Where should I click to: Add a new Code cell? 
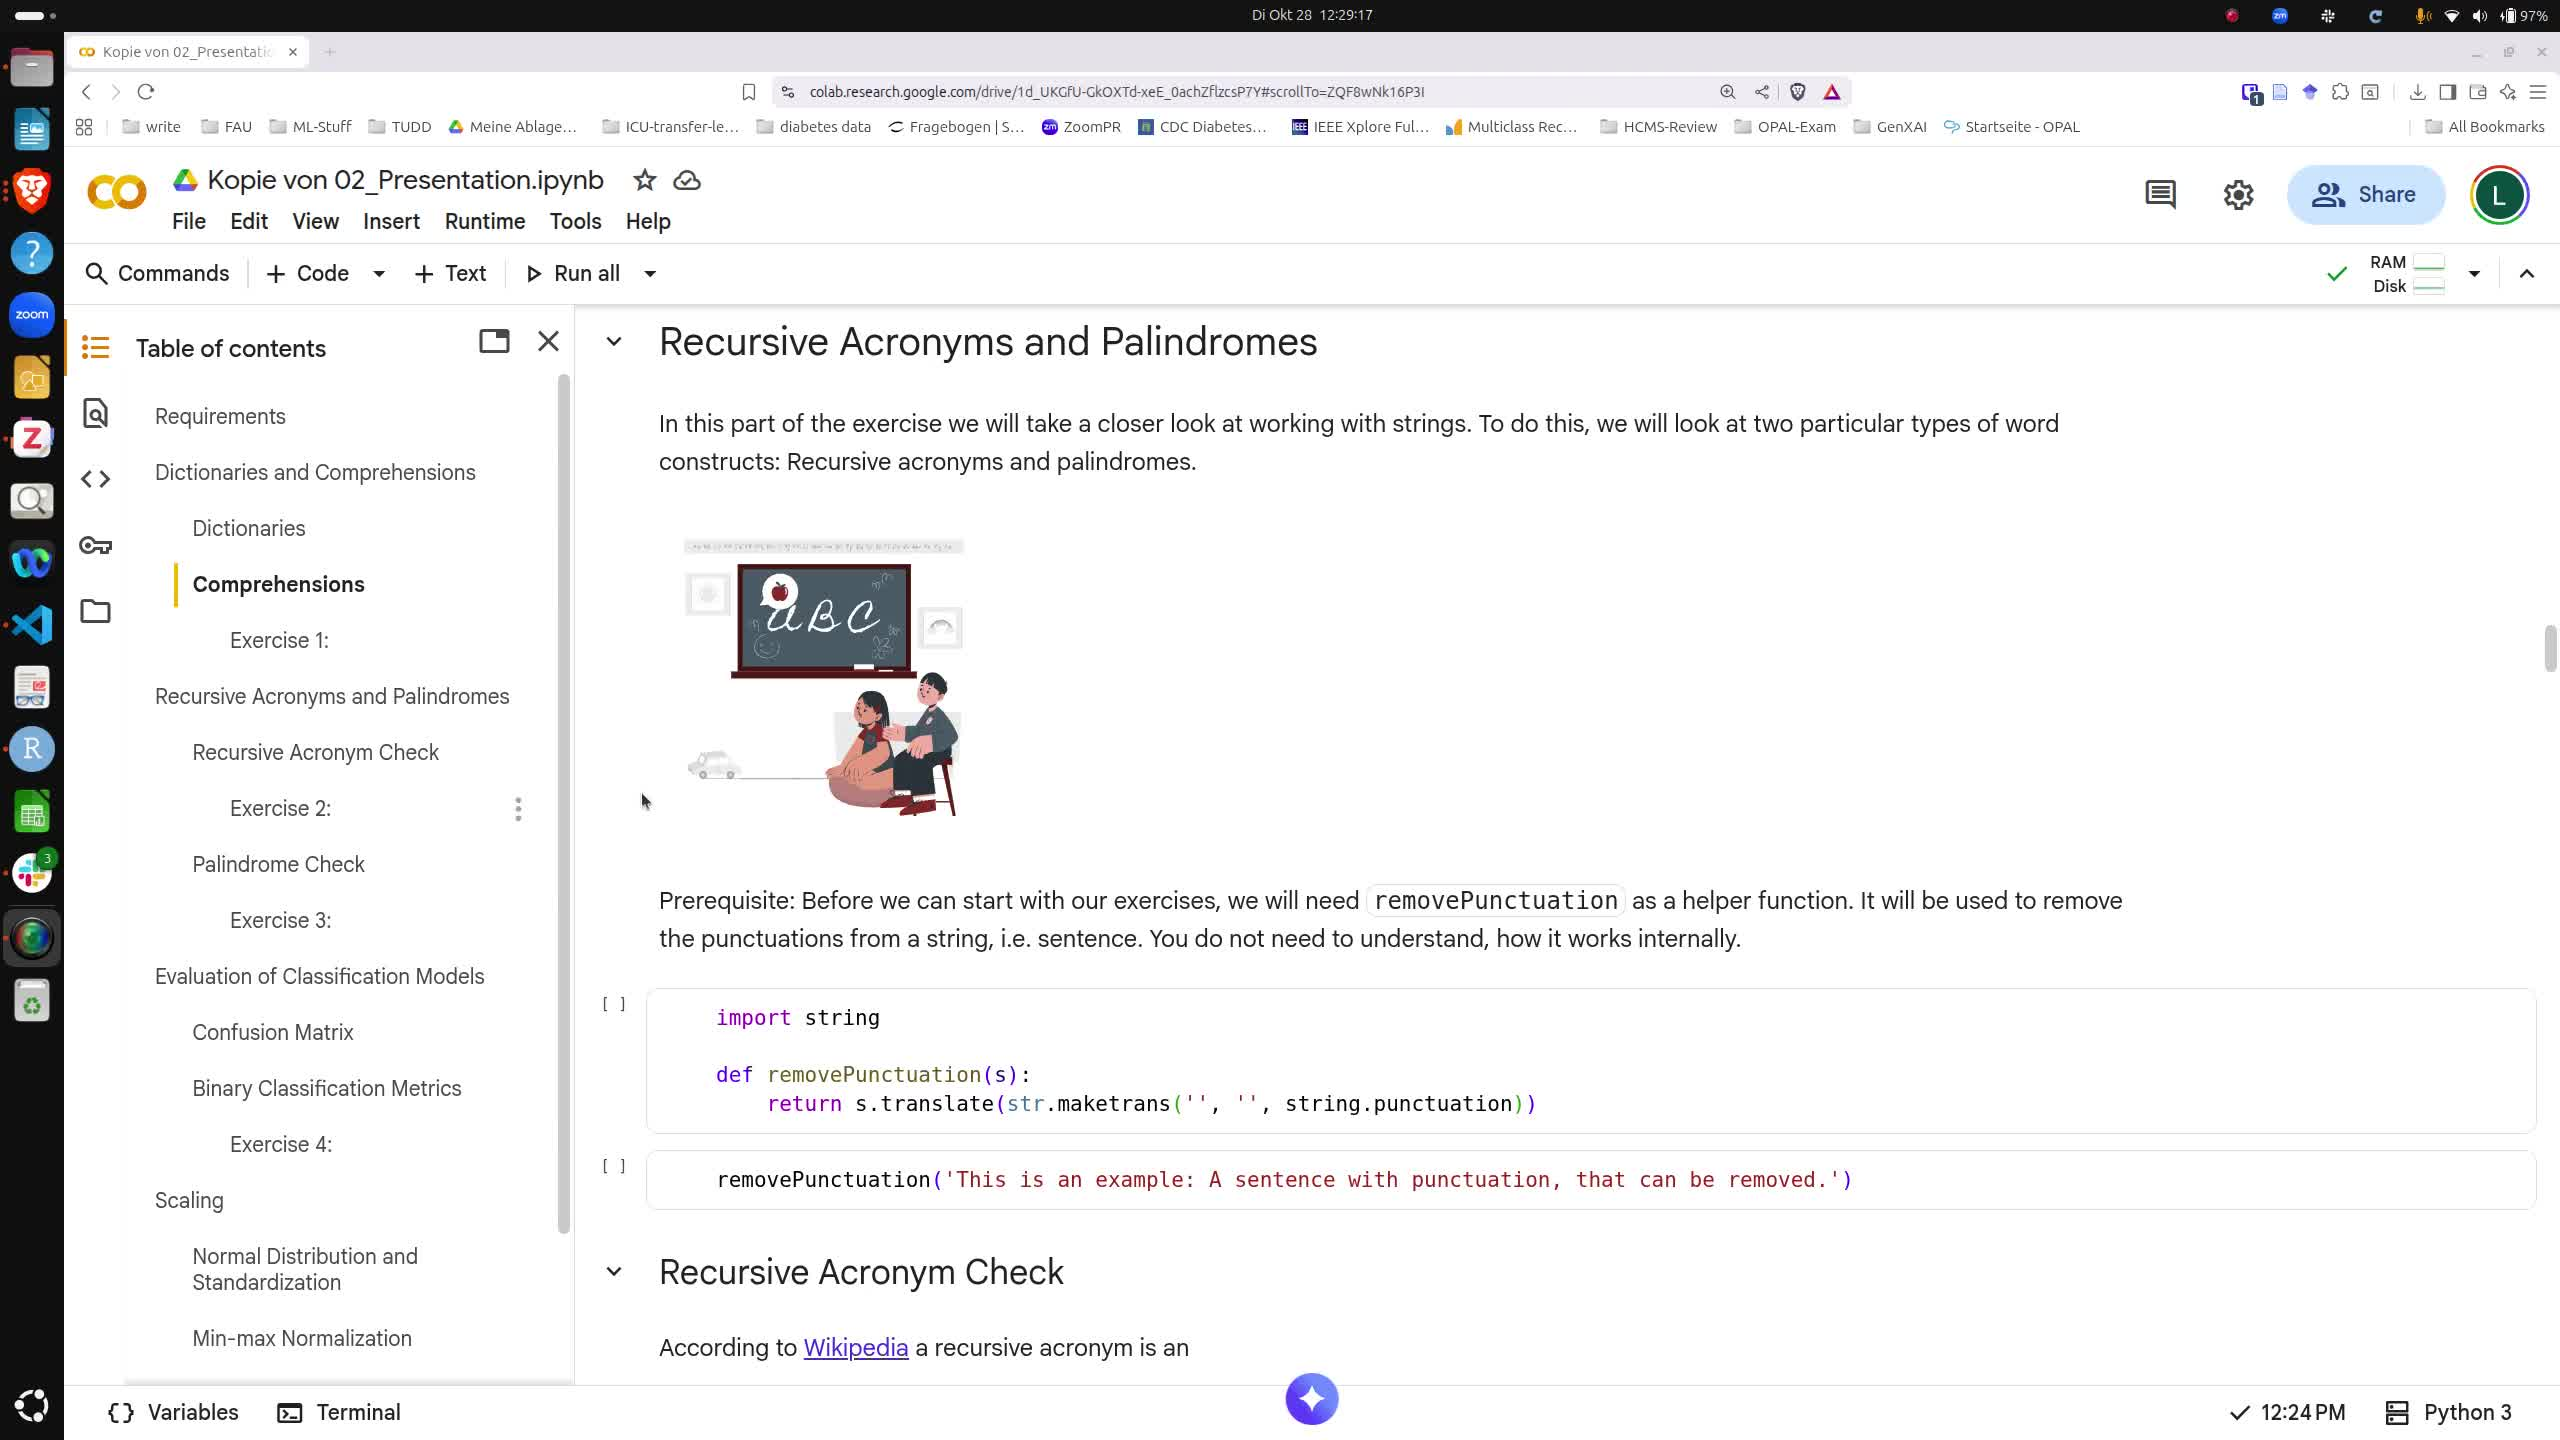(308, 273)
